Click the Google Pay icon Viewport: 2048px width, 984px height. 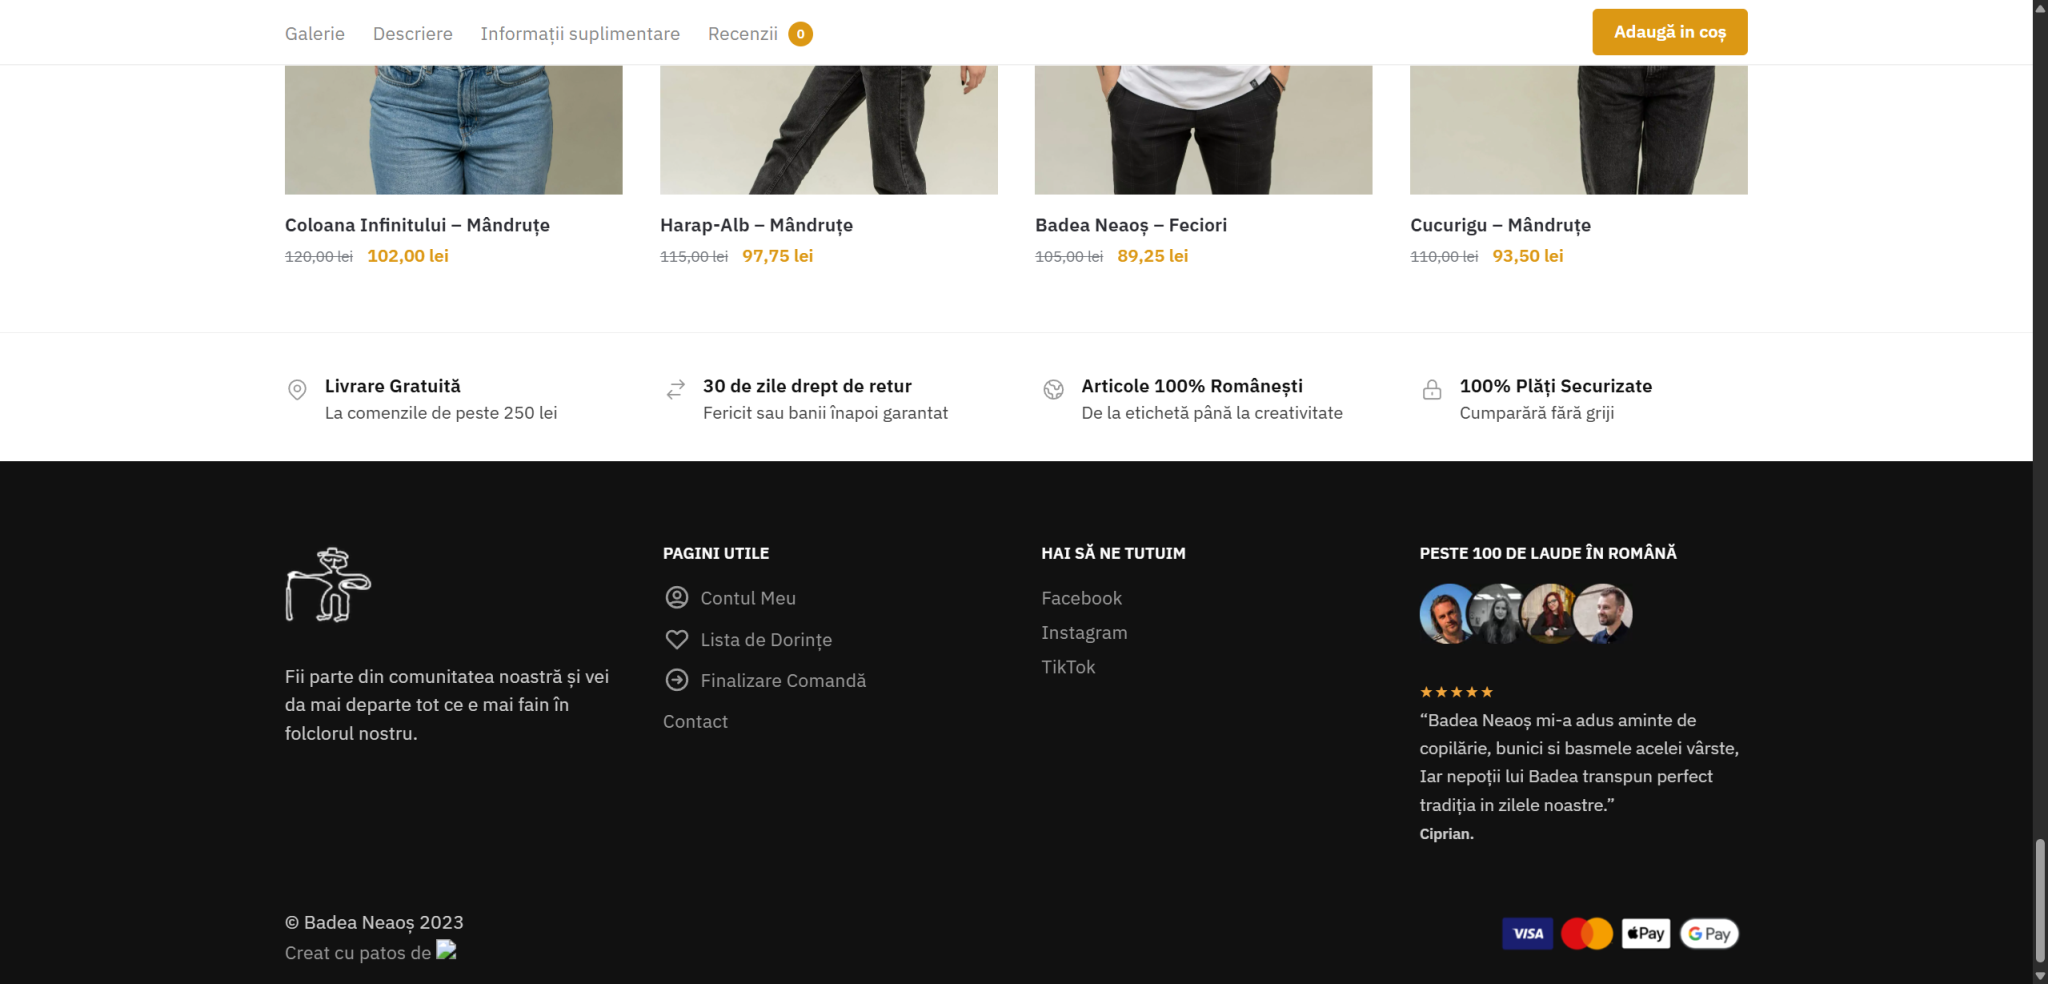(x=1709, y=934)
